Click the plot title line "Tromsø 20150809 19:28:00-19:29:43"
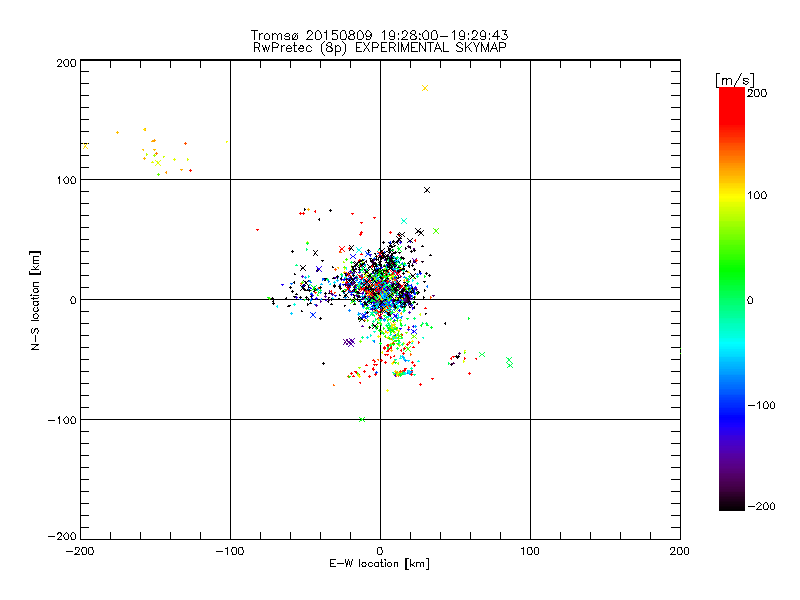Image resolution: width=800 pixels, height=600 pixels. [x=379, y=35]
